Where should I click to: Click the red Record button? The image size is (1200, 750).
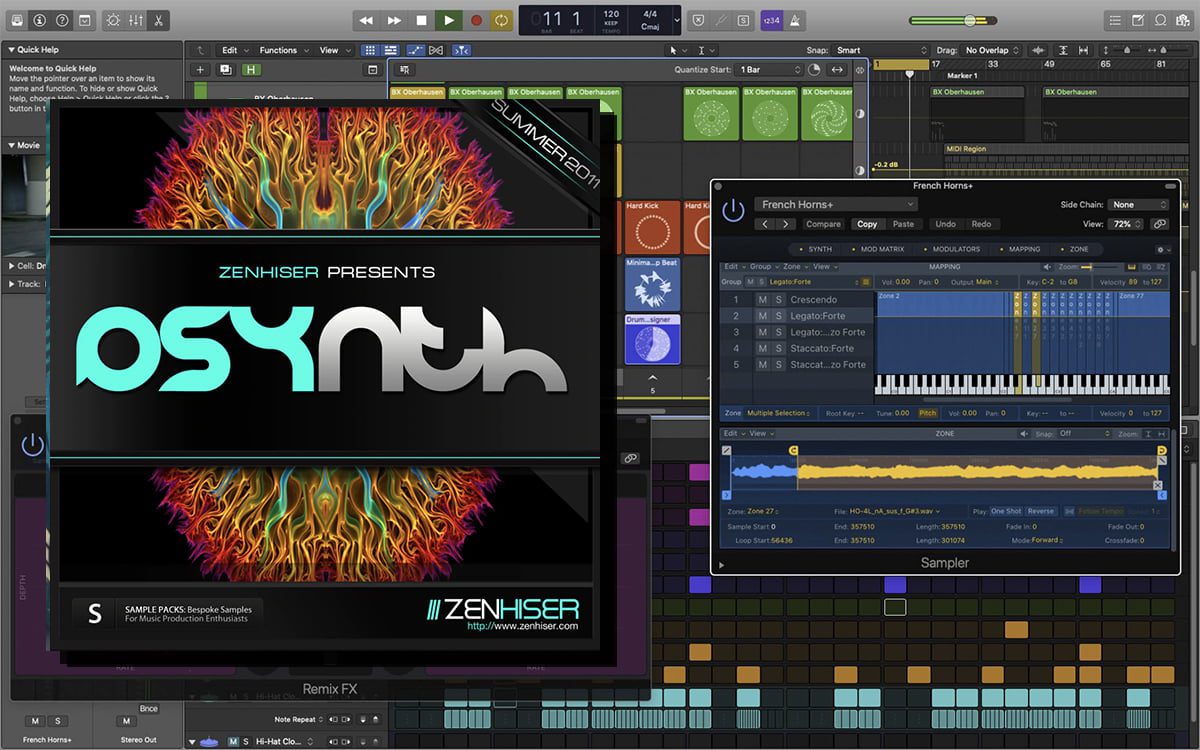pyautogui.click(x=475, y=20)
